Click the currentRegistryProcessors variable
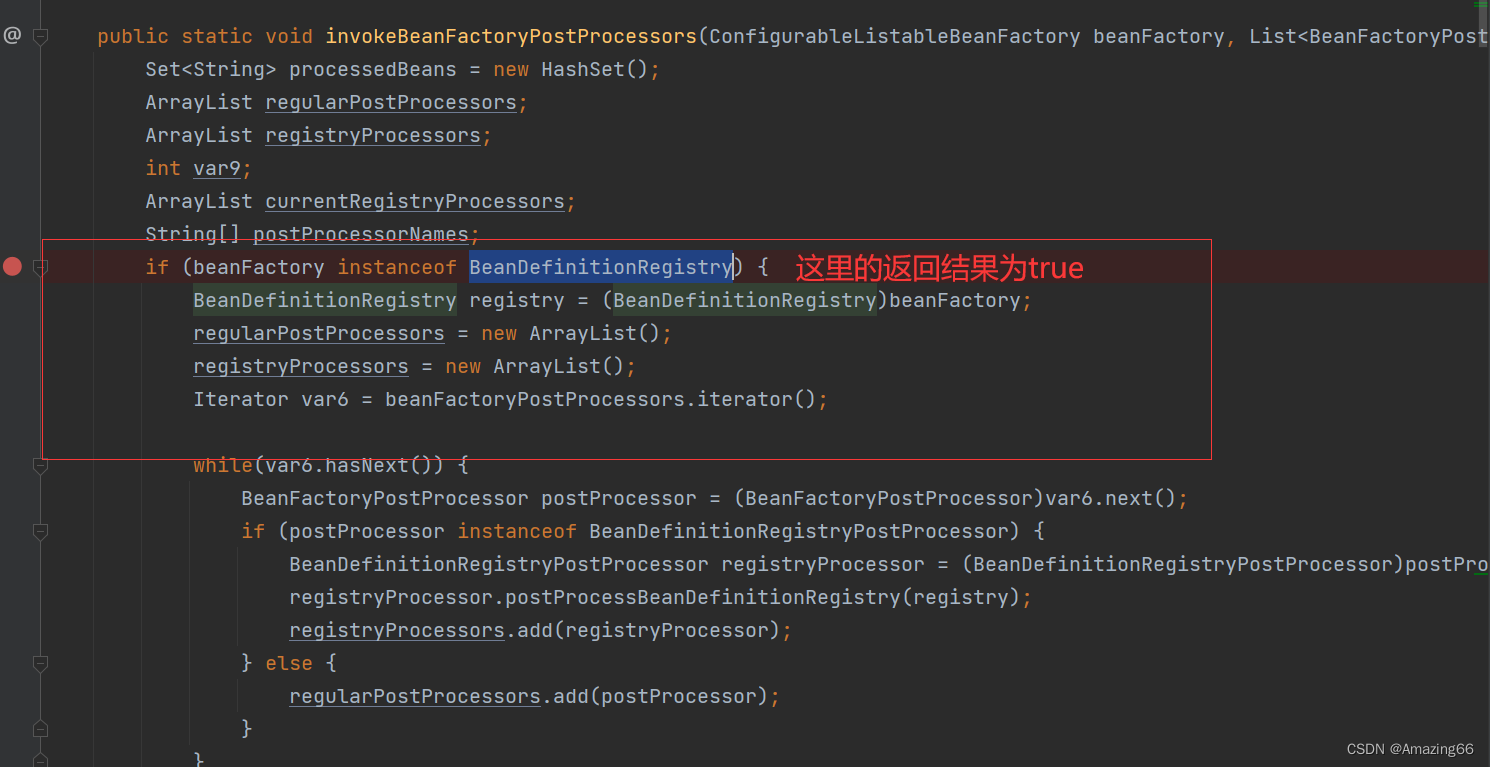The width and height of the screenshot is (1490, 767). click(x=415, y=202)
